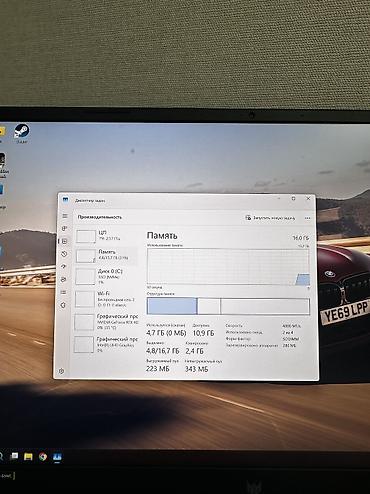This screenshot has width=370, height=494.
Task: Click the Запустить новую задачу button
Action: coord(270,218)
